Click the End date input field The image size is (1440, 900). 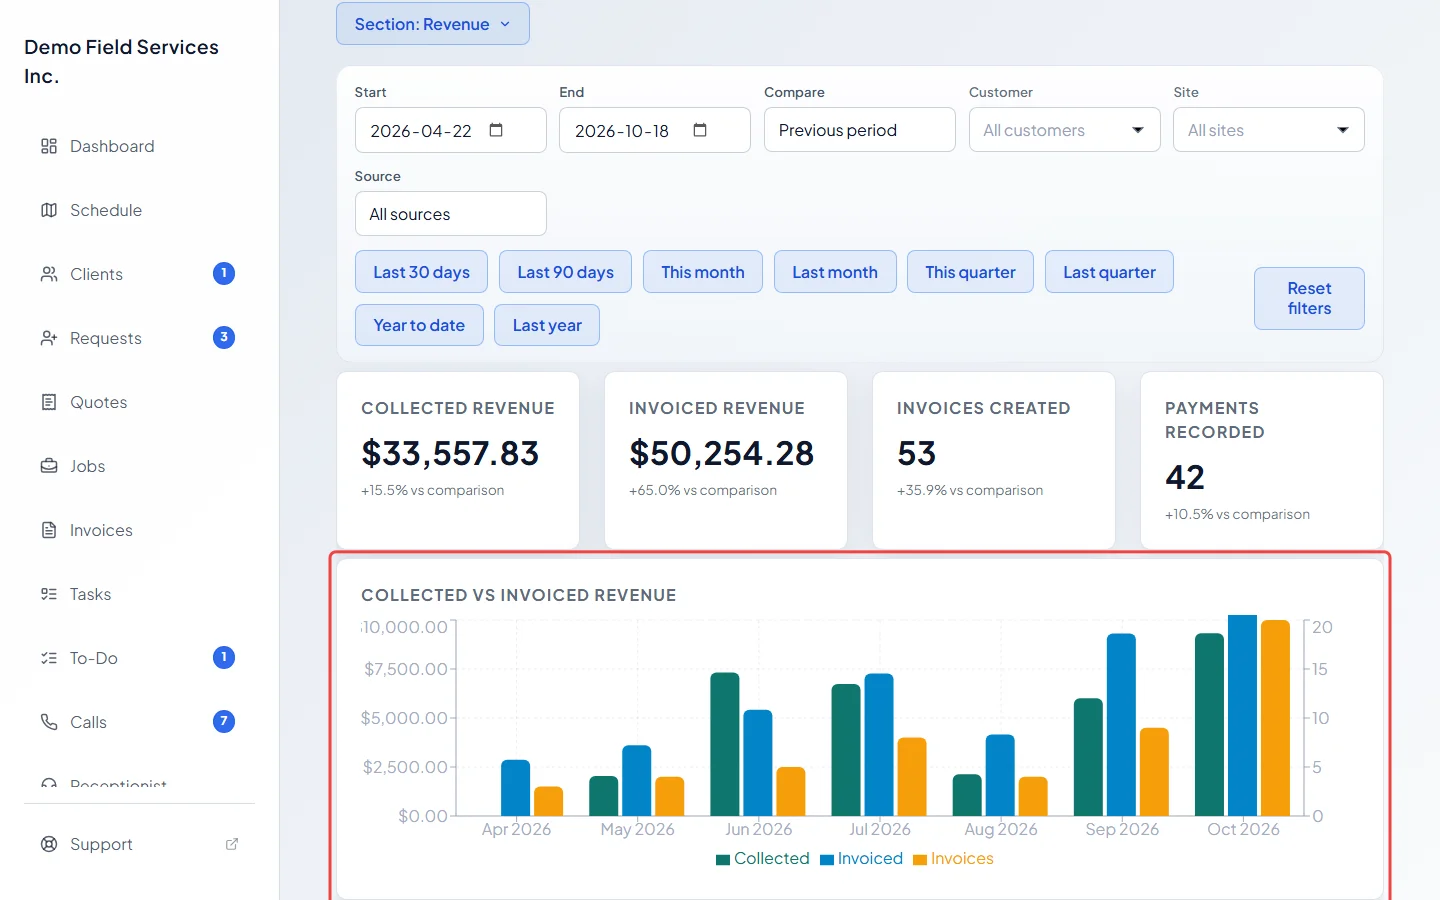click(655, 130)
